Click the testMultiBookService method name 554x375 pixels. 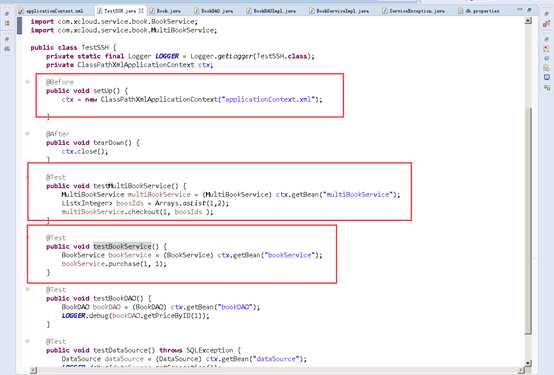click(136, 186)
